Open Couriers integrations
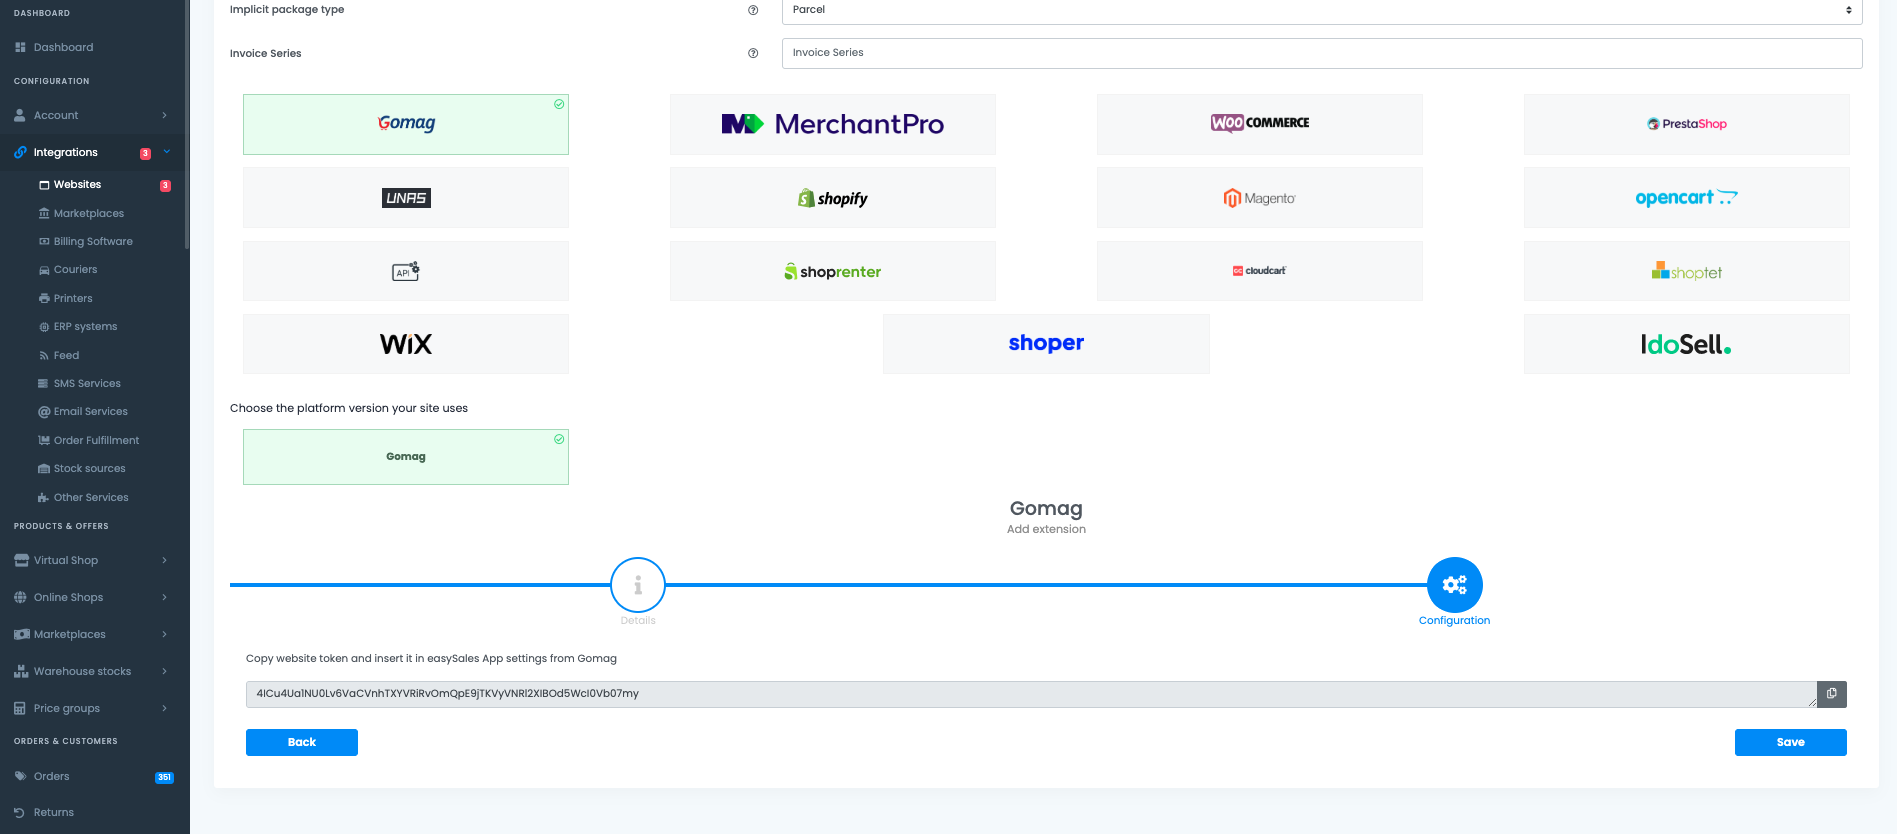This screenshot has width=1897, height=834. tap(75, 270)
